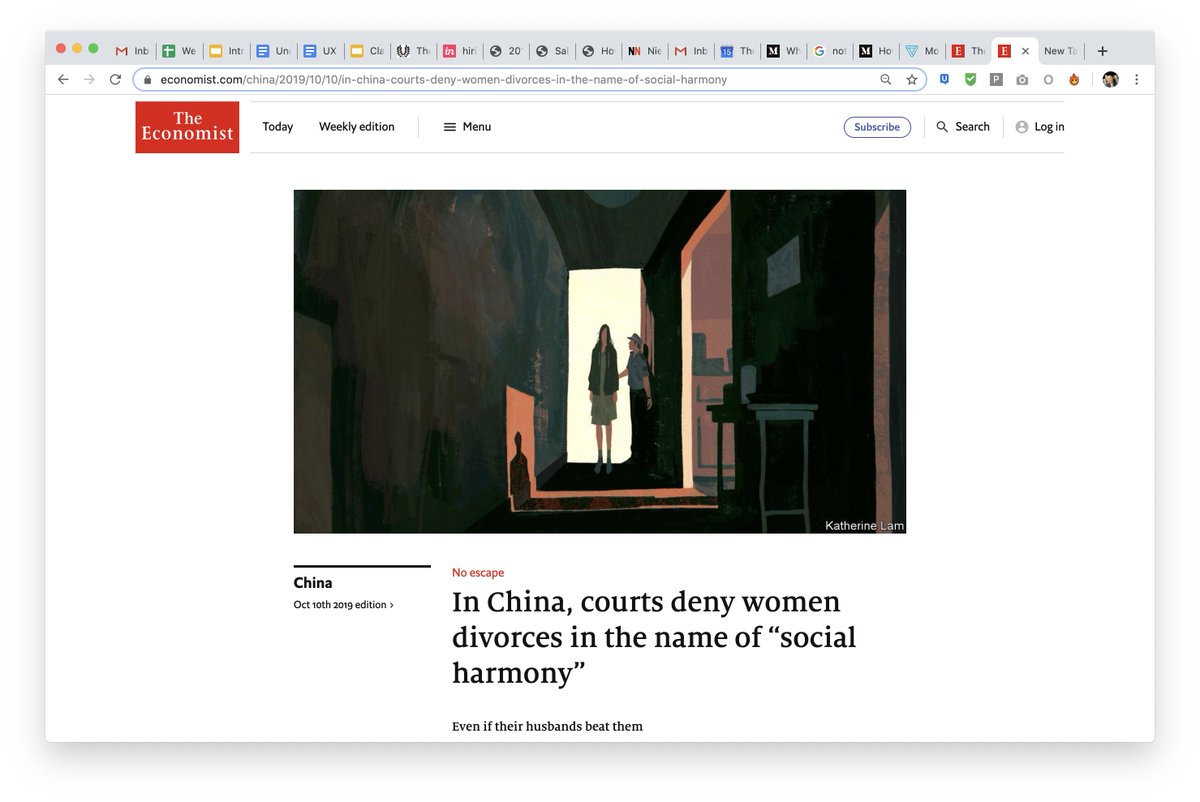Switch to the Slides 'Cla' tab
Screen dimensions: 1200x802
pyautogui.click(x=367, y=51)
